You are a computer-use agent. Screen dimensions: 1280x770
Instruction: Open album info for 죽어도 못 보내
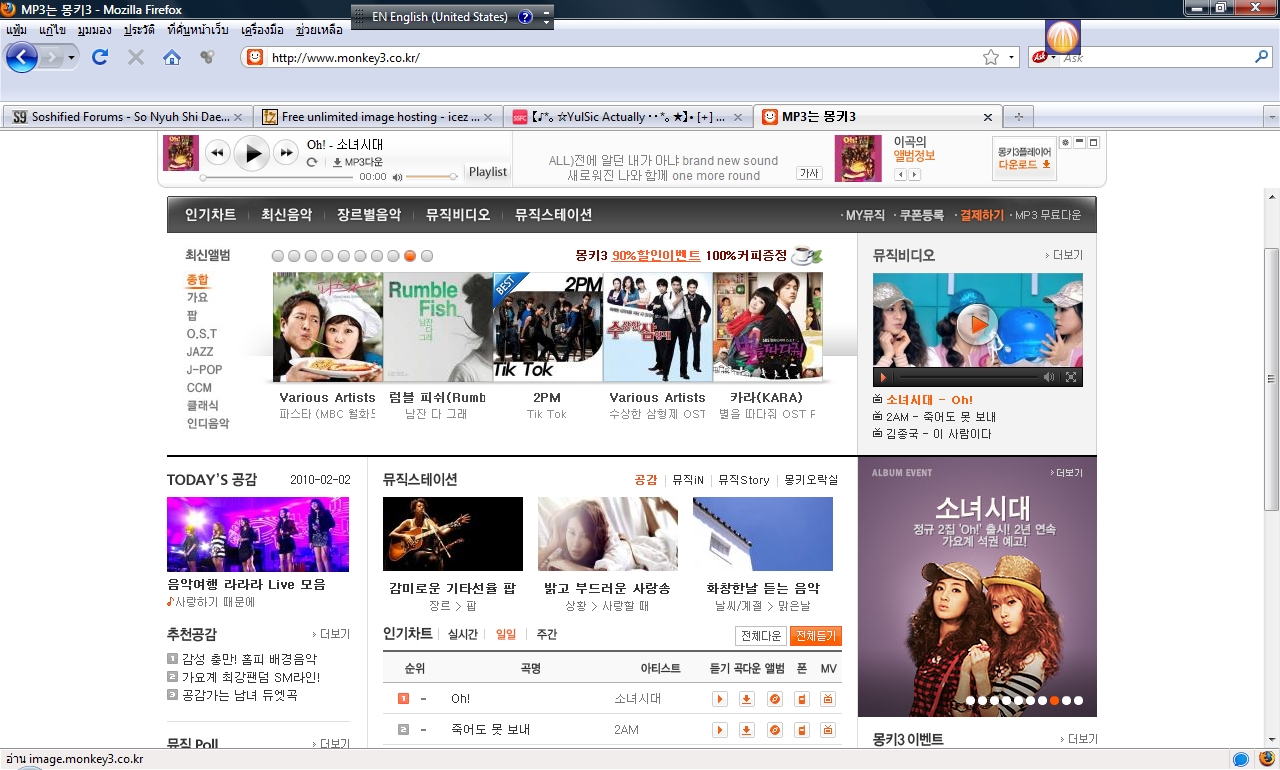(x=774, y=730)
